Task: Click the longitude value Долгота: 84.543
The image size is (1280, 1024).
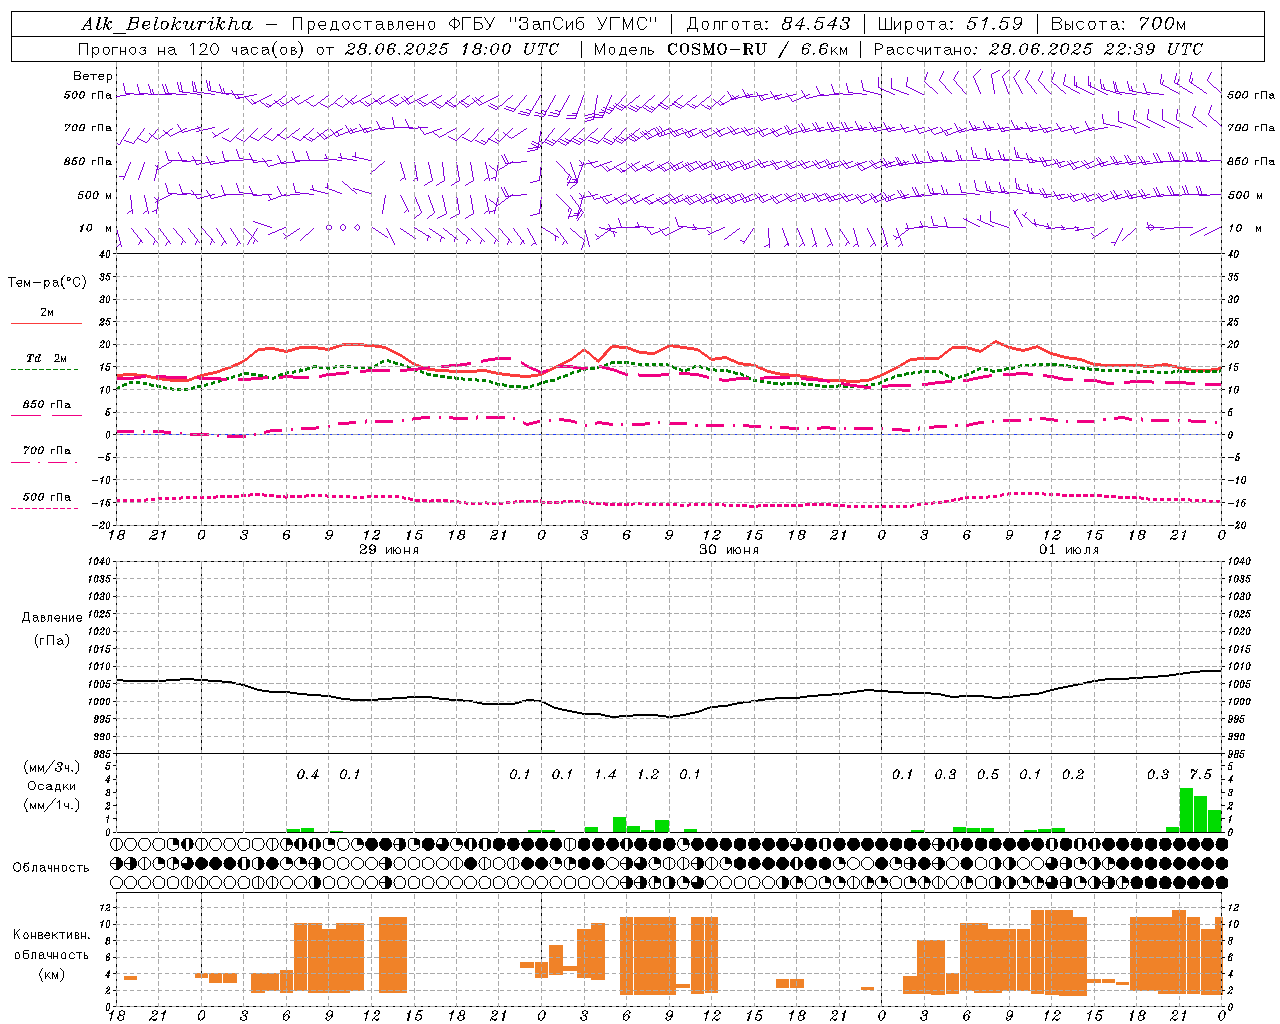Action: click(x=768, y=24)
